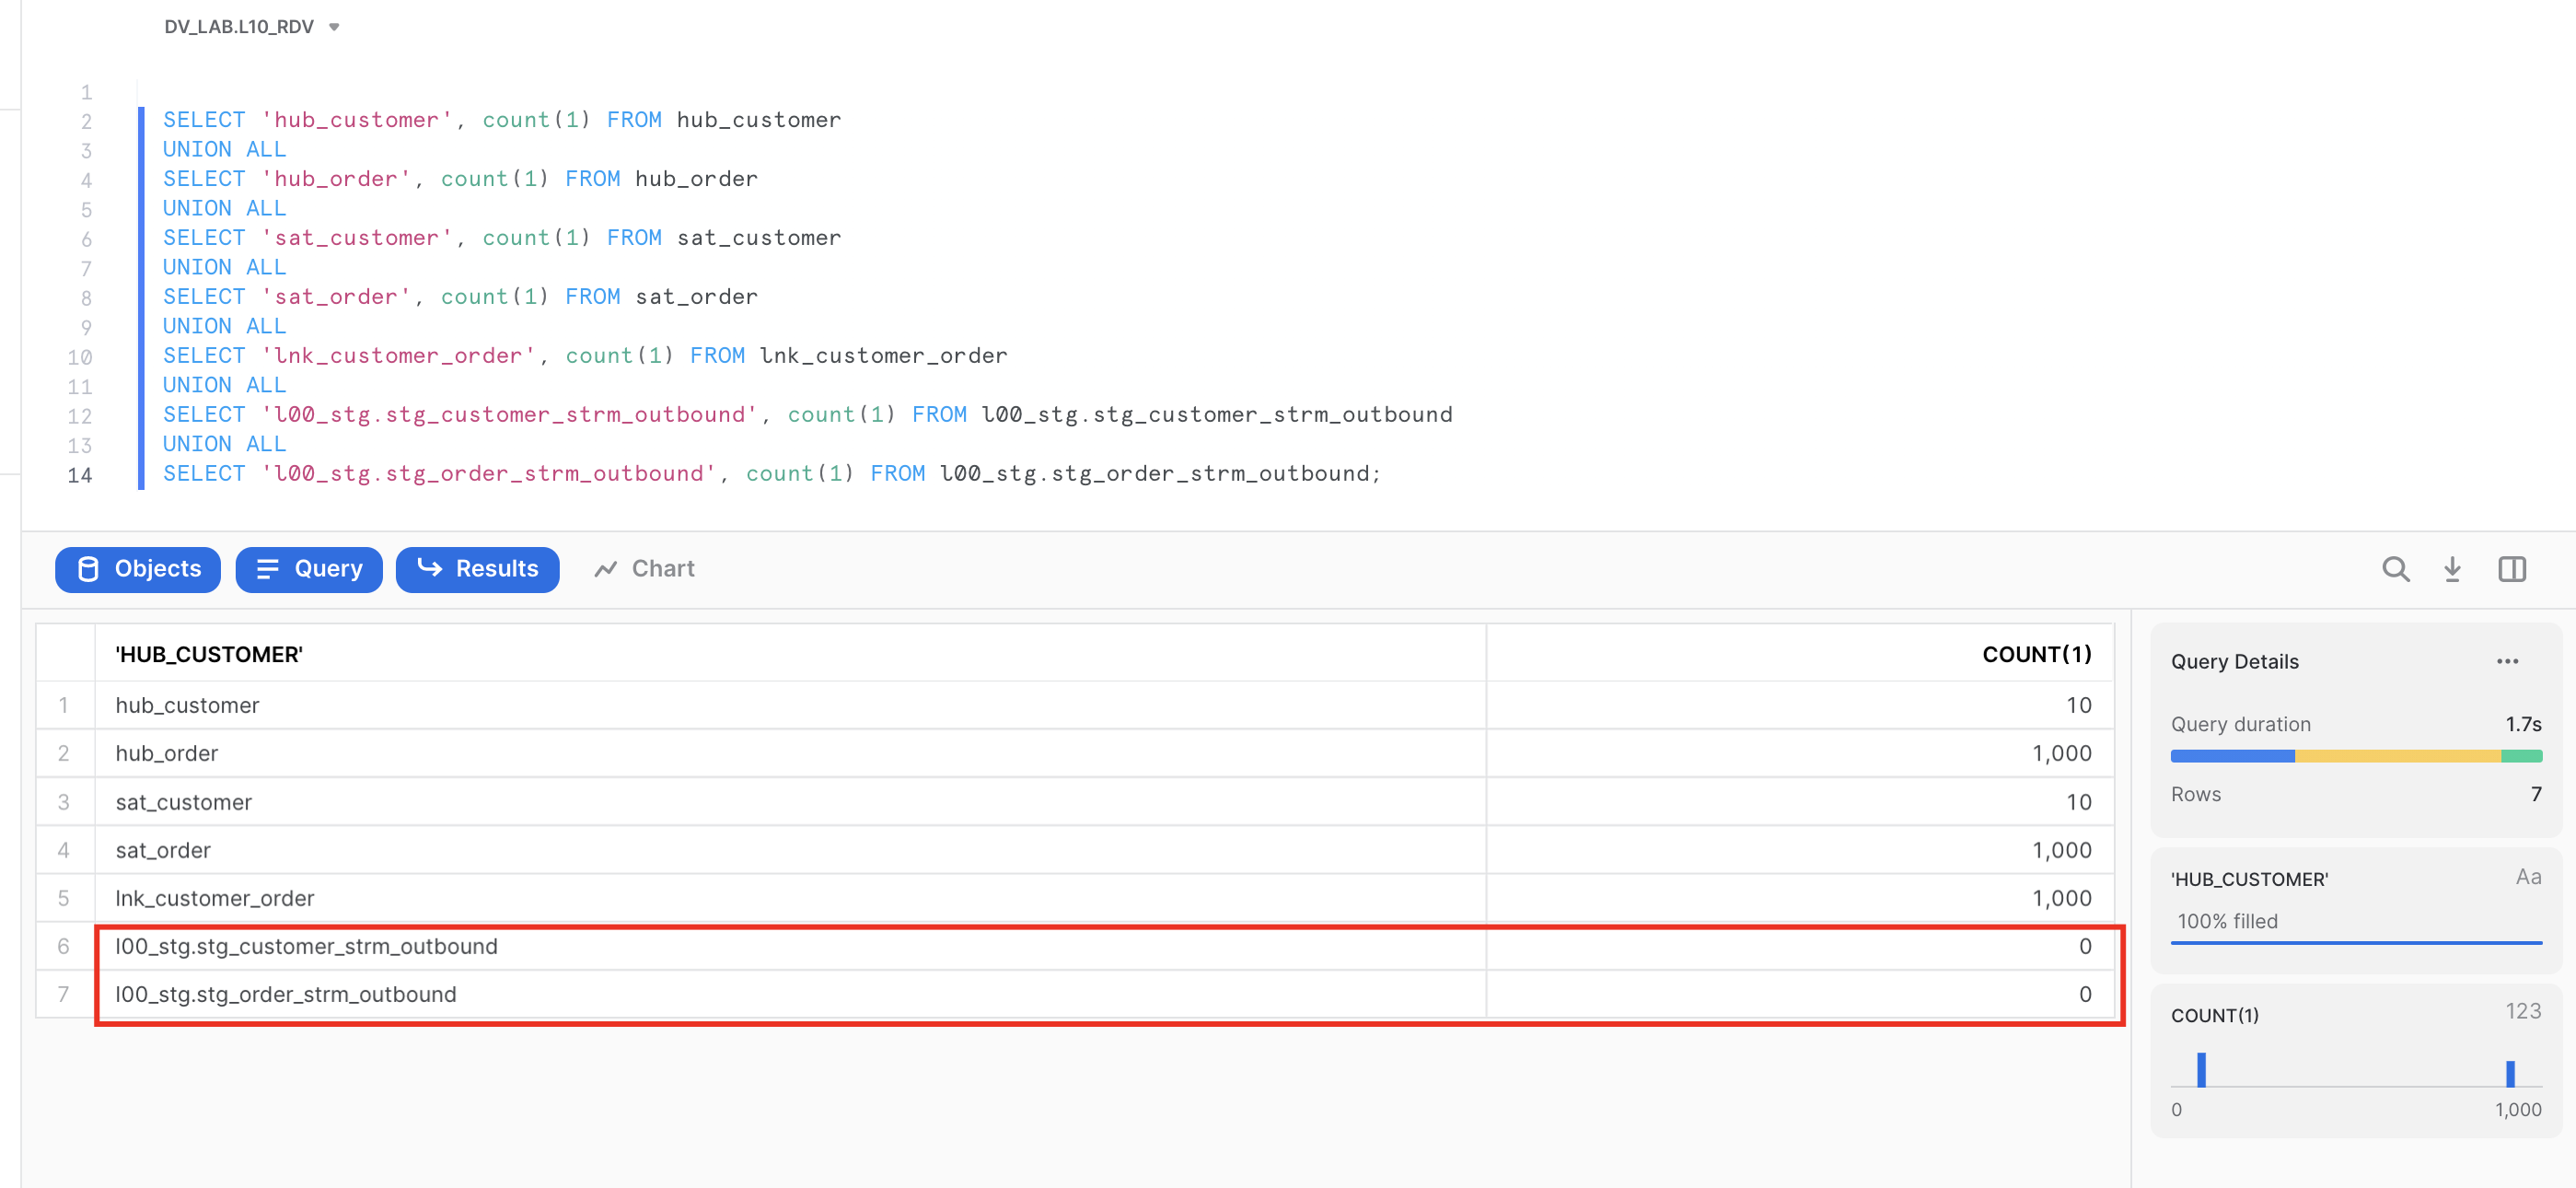2576x1188 pixels.
Task: Click the download results icon
Action: point(2453,569)
